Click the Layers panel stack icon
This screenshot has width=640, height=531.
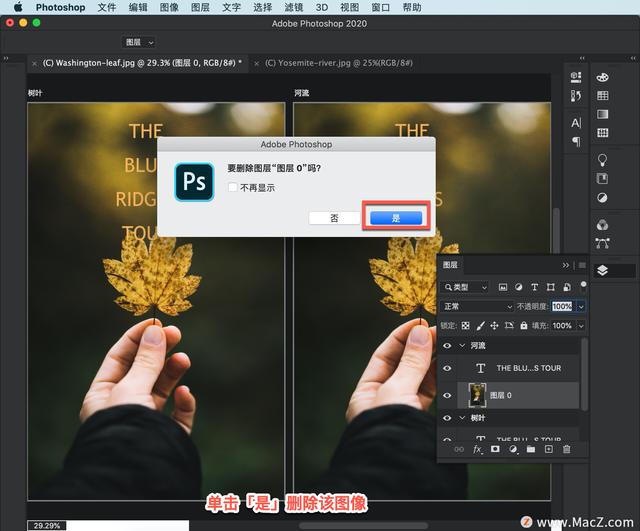(x=602, y=270)
